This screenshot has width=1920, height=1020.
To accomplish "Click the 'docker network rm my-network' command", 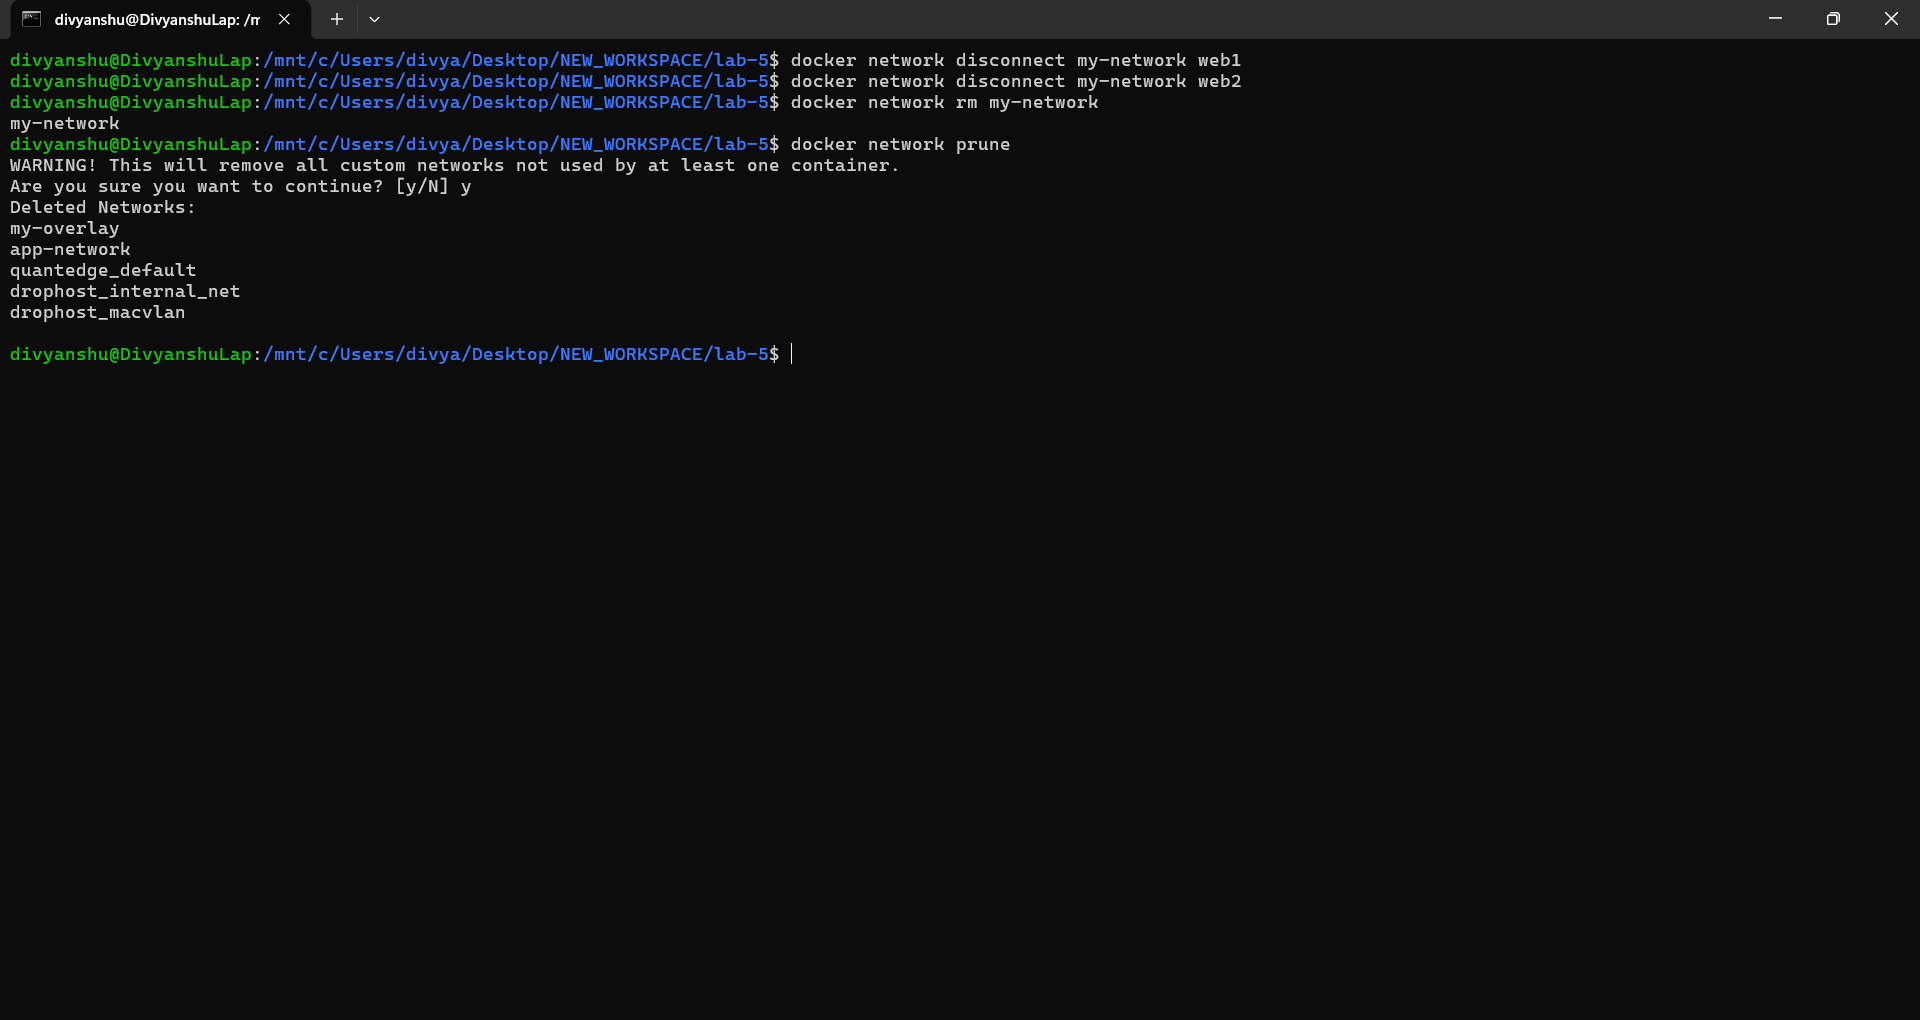I will click(944, 103).
